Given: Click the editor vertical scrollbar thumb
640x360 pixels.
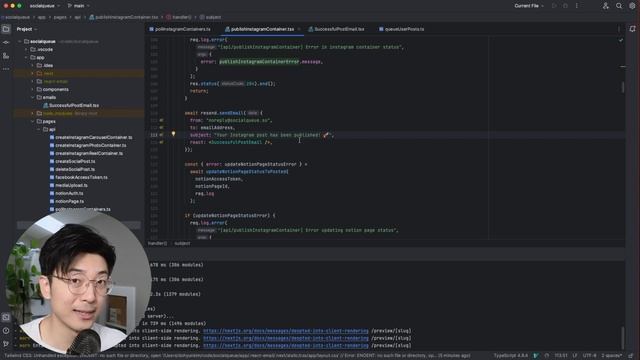Looking at the screenshot, I should [x=622, y=87].
